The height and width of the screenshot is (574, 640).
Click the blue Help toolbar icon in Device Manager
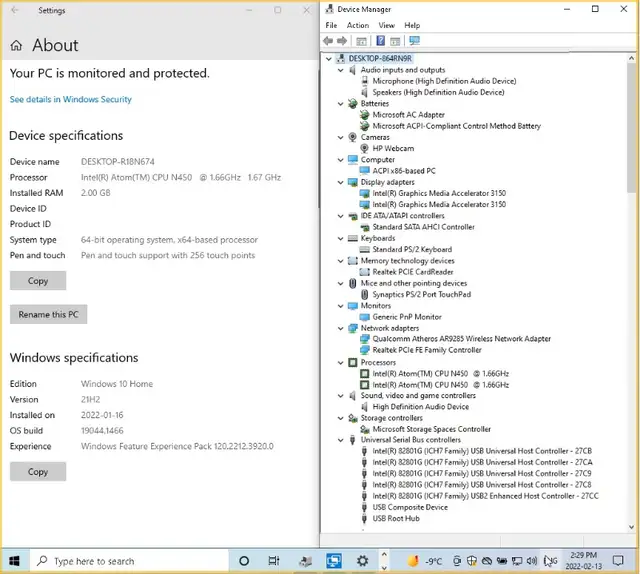[380, 40]
